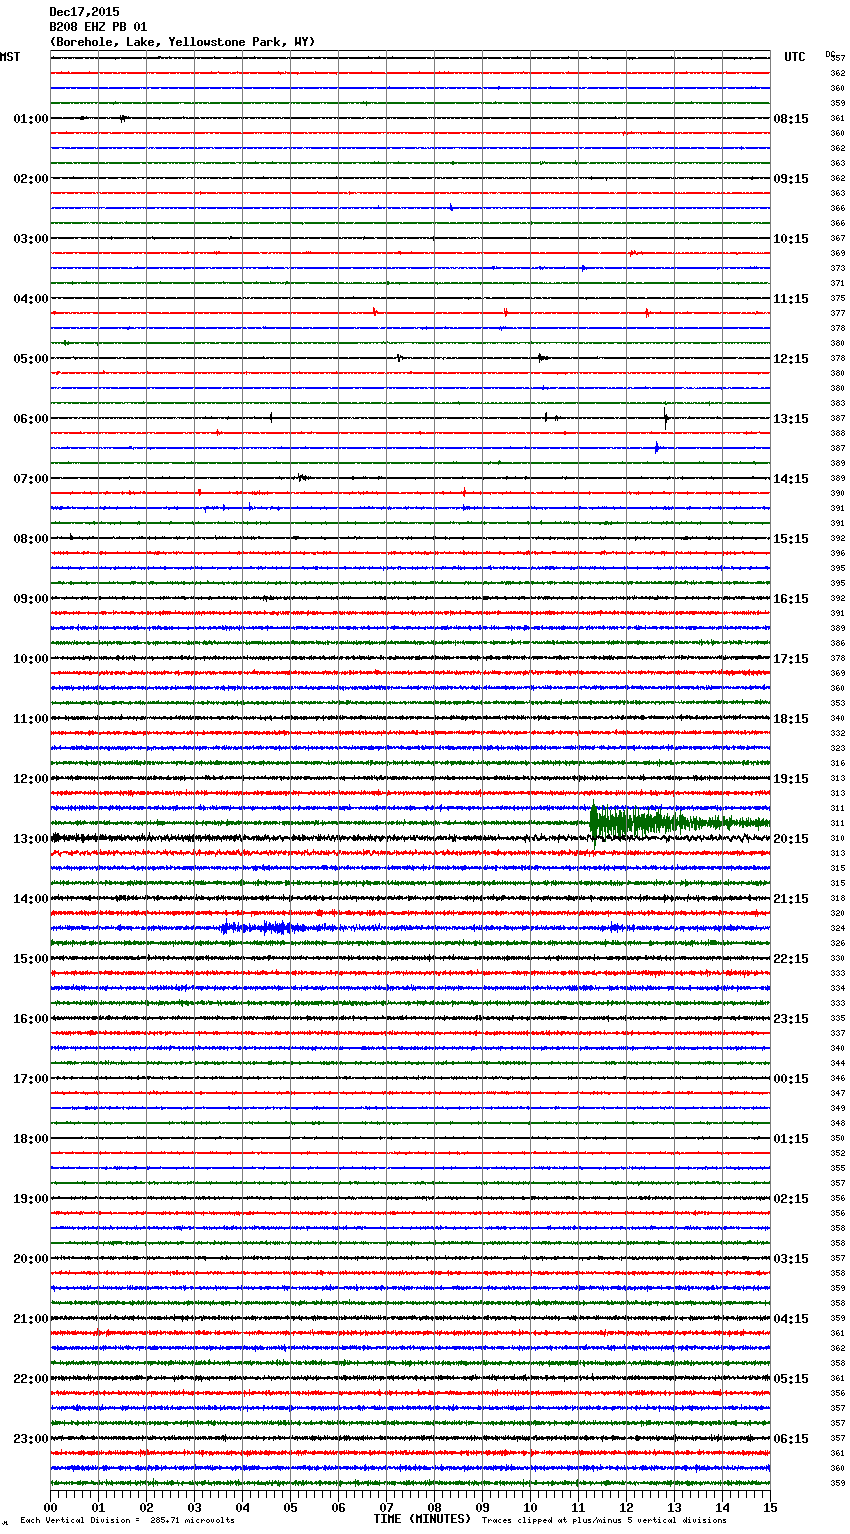
Task: Select the 07:00 MST row label
Action: click(x=31, y=479)
